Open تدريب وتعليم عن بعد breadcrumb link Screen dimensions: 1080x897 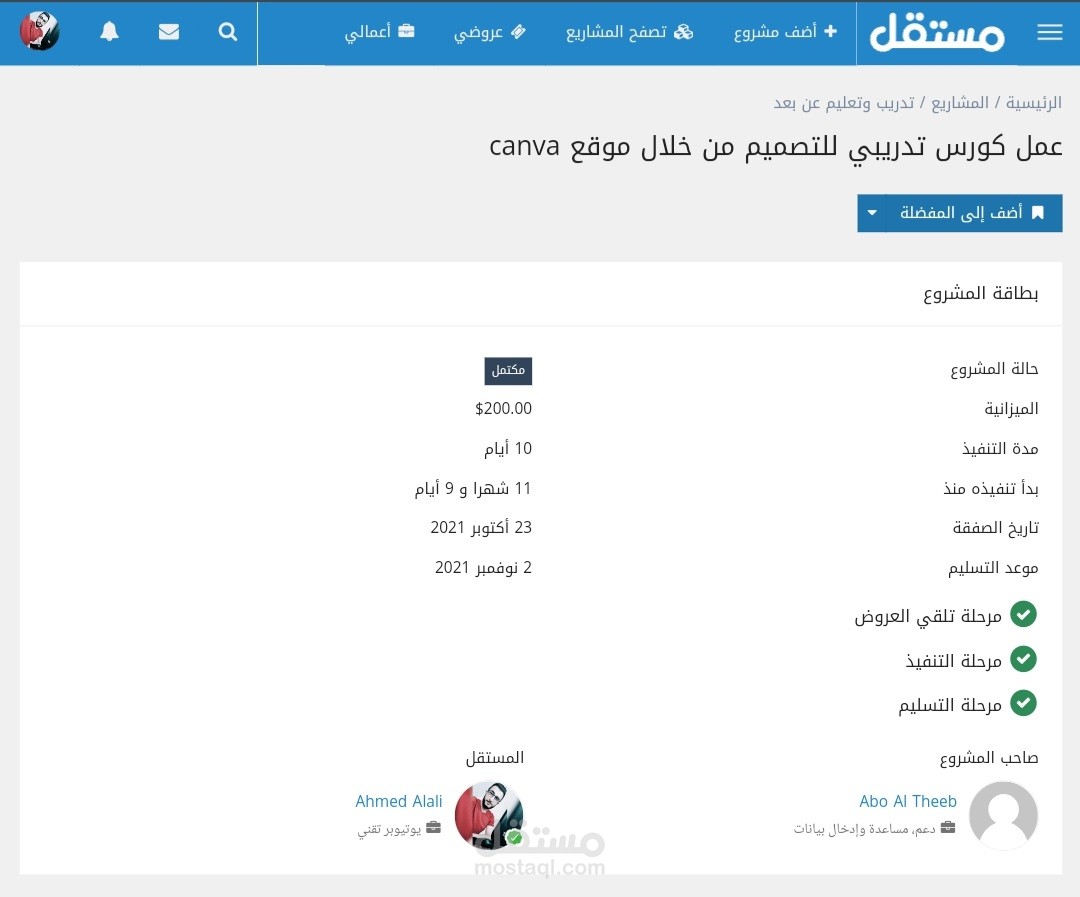(844, 103)
